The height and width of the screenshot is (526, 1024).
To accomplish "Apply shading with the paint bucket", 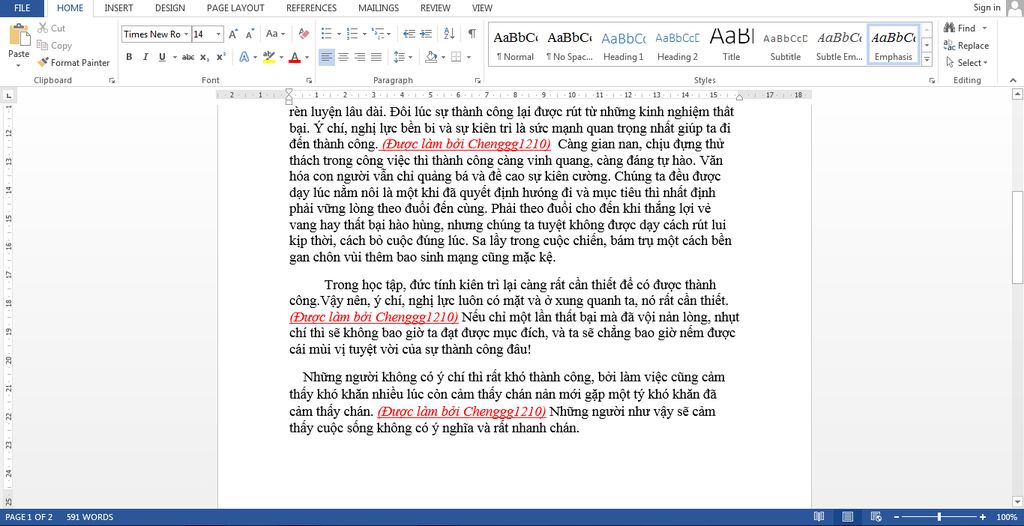I will click(430, 58).
